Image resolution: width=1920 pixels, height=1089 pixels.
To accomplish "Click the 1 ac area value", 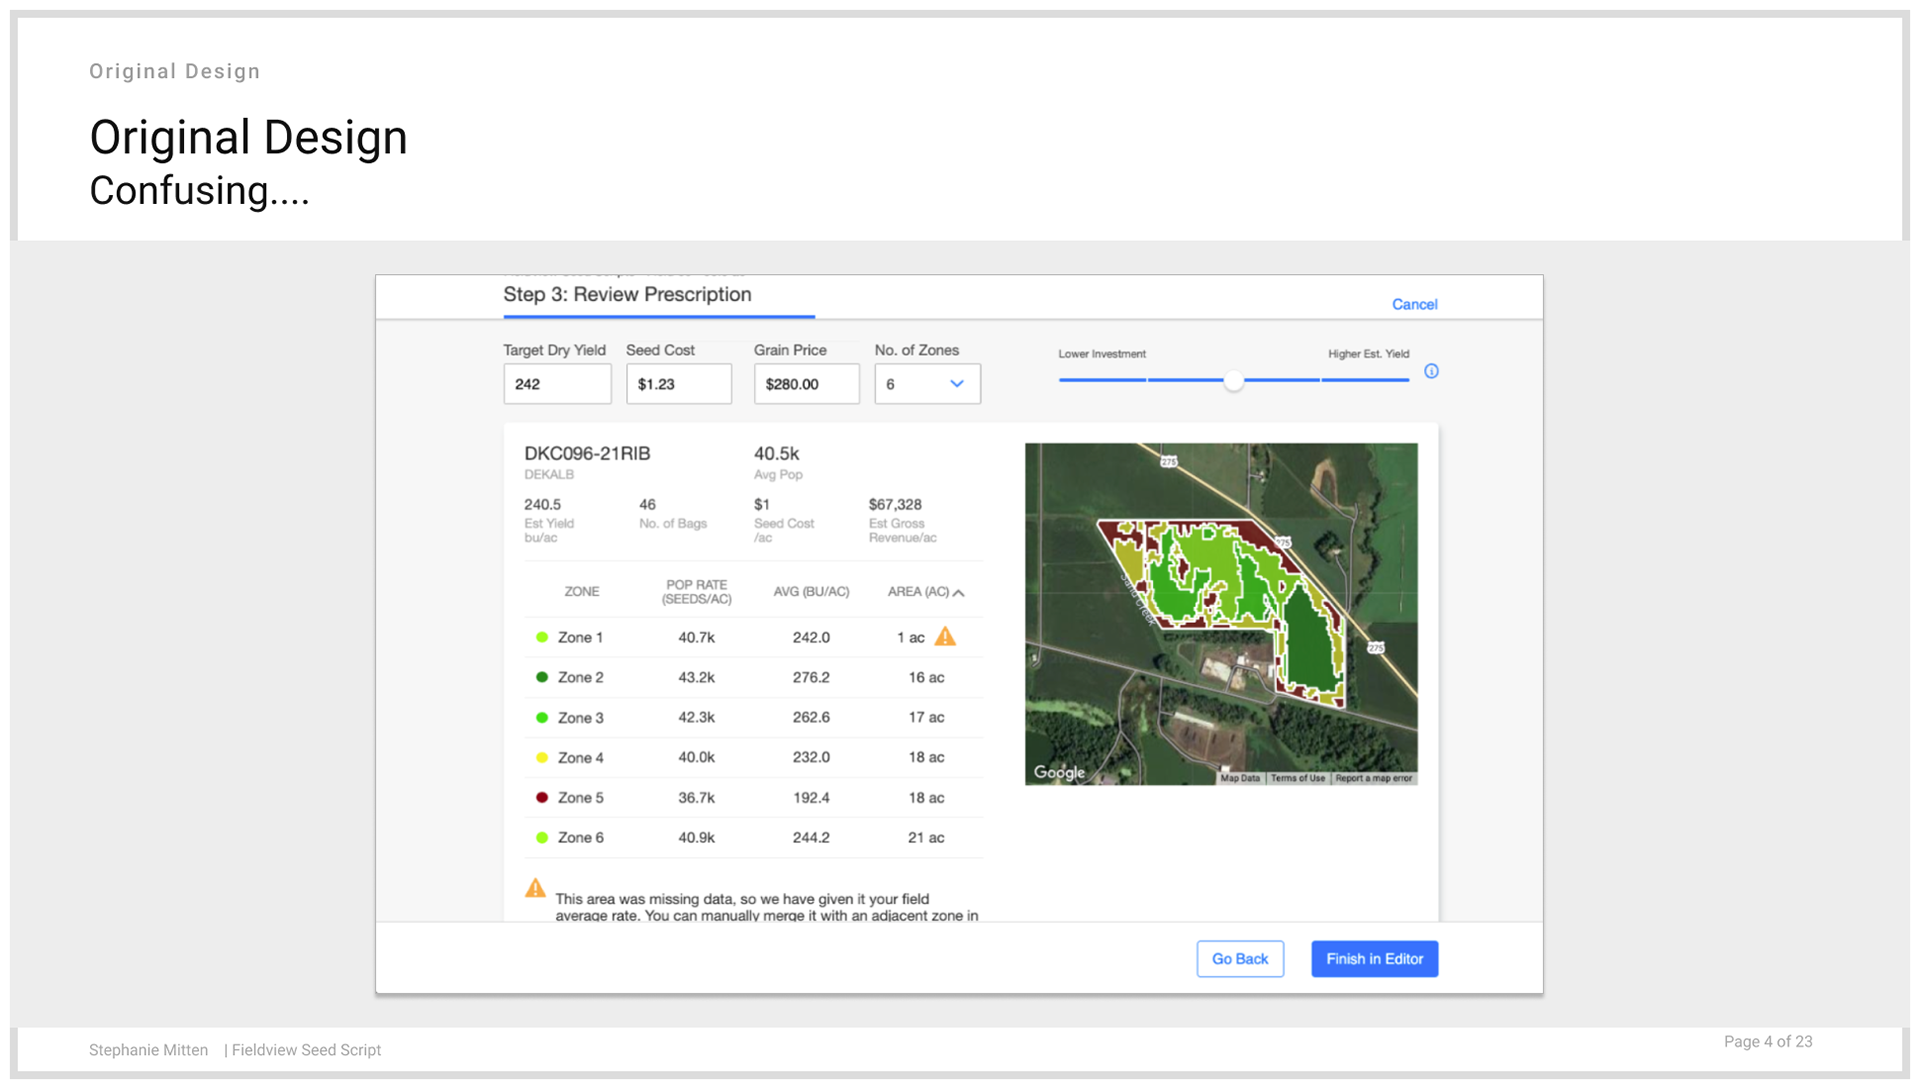I will tap(910, 637).
